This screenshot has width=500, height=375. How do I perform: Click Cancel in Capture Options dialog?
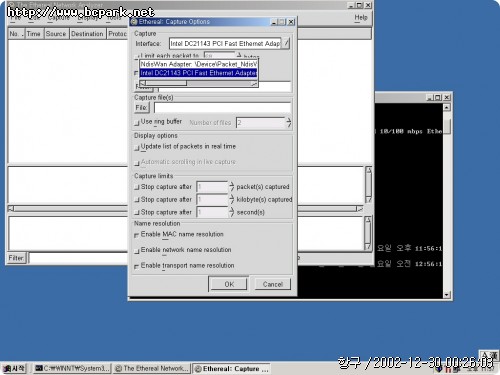click(273, 284)
